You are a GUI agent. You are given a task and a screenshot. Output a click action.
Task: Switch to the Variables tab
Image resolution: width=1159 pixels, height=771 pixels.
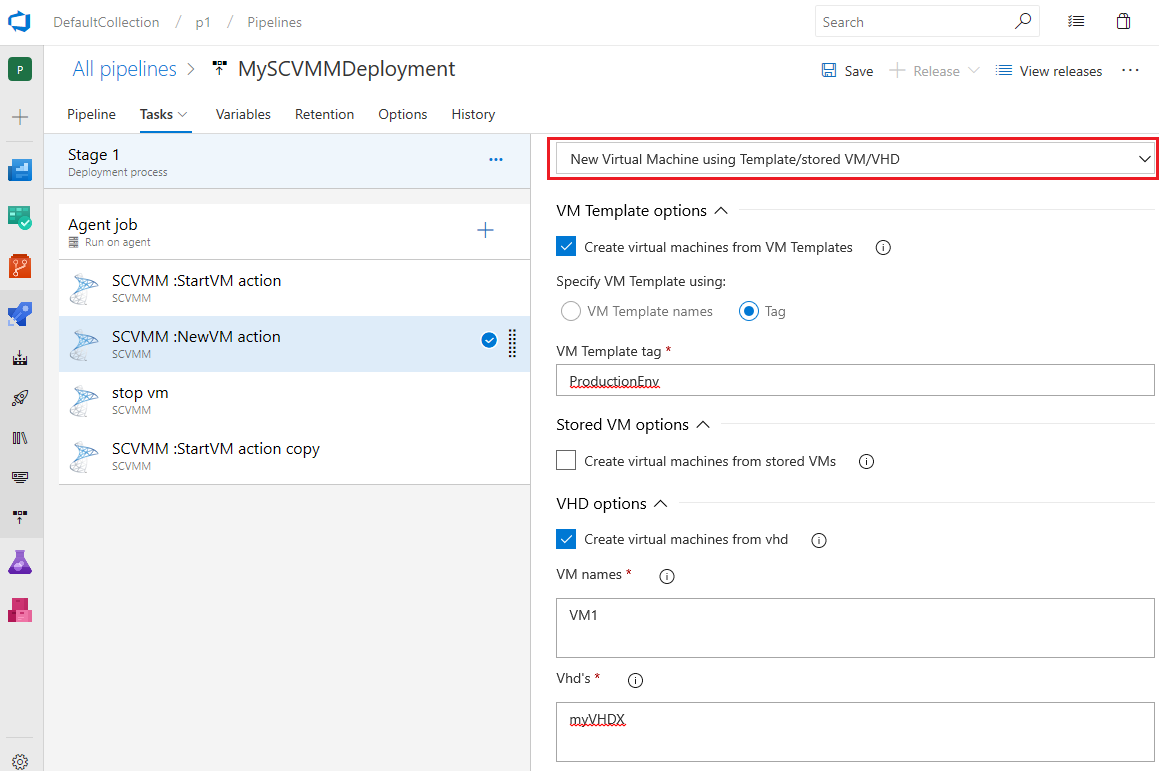tap(243, 114)
